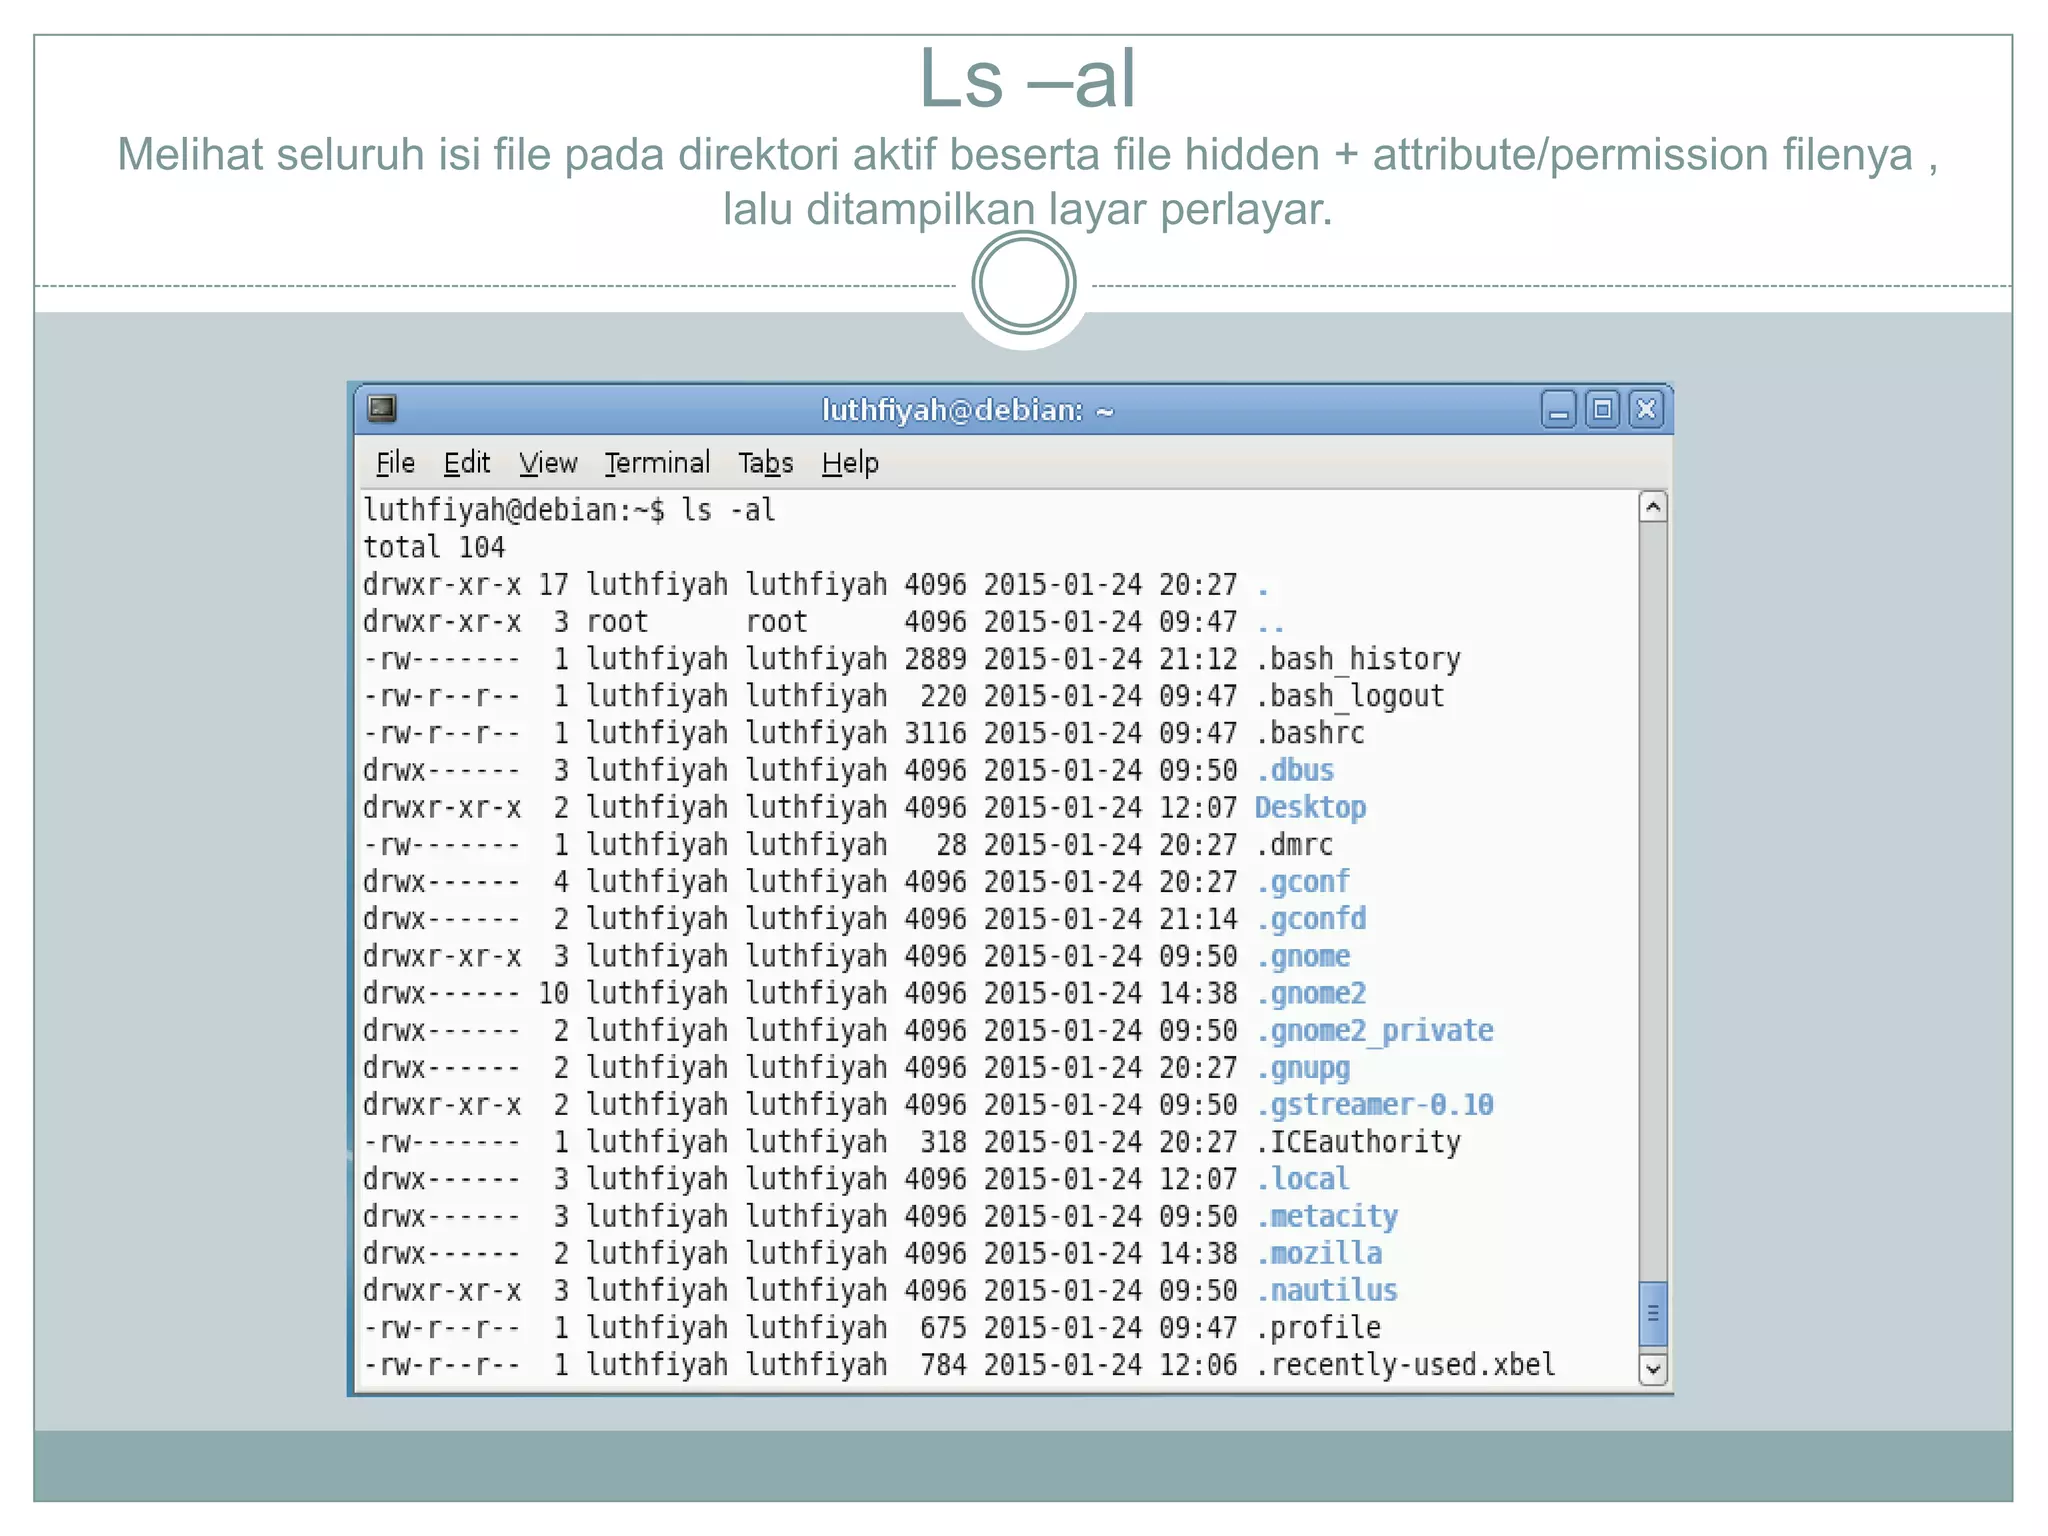This screenshot has width=2048, height=1536.
Task: Click the .gnome directory name
Action: pyautogui.click(x=1303, y=956)
